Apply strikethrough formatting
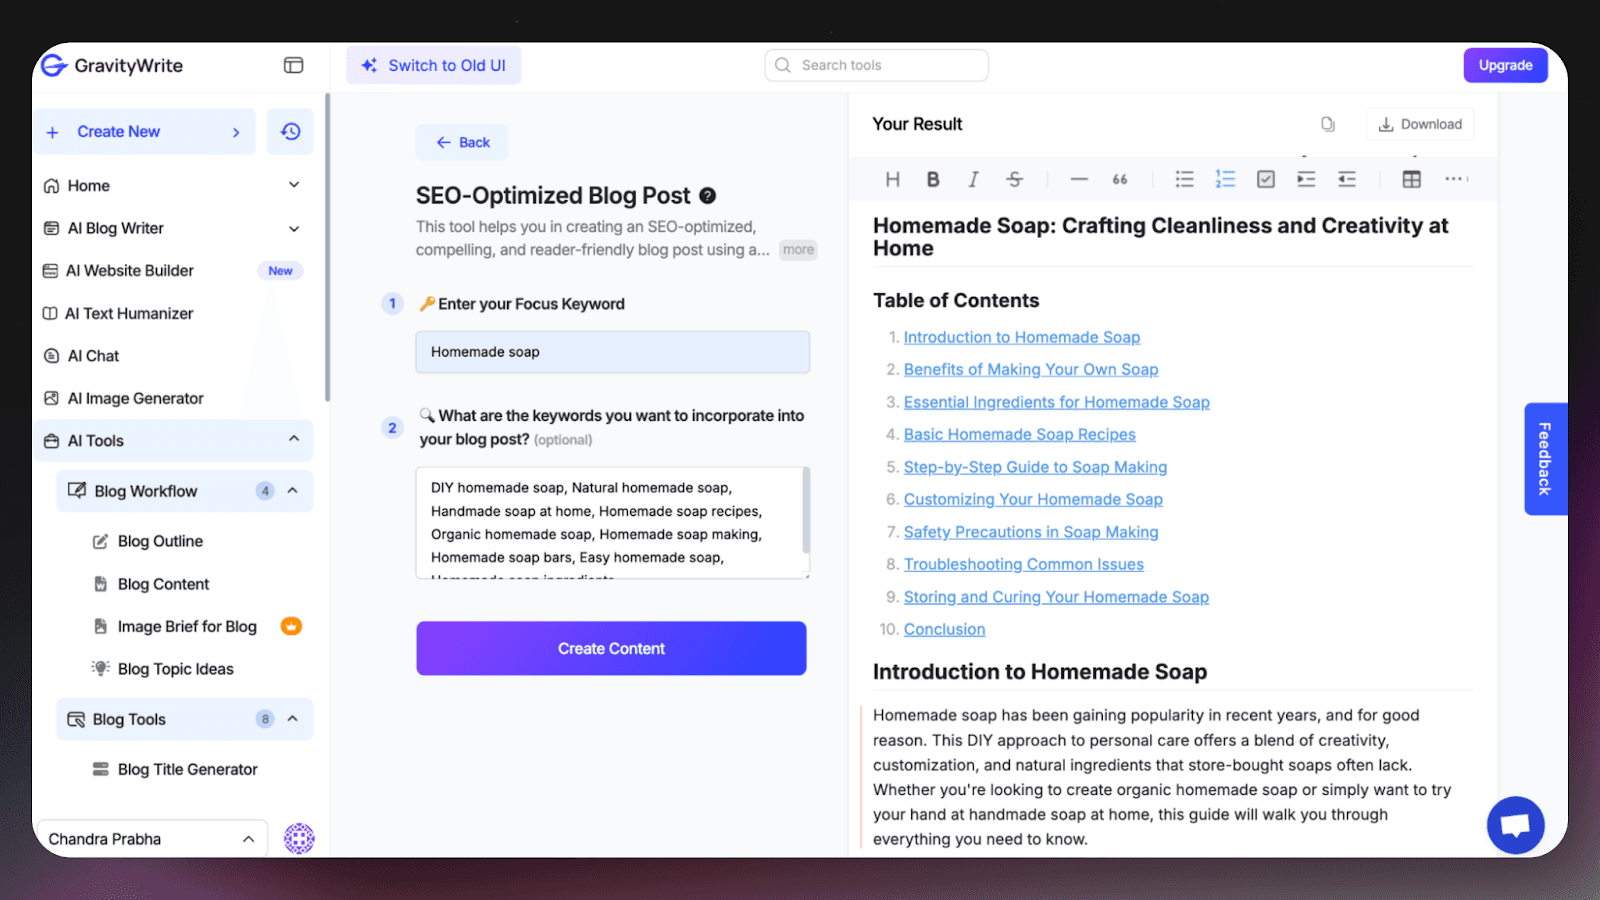Image resolution: width=1600 pixels, height=900 pixels. pos(1014,179)
